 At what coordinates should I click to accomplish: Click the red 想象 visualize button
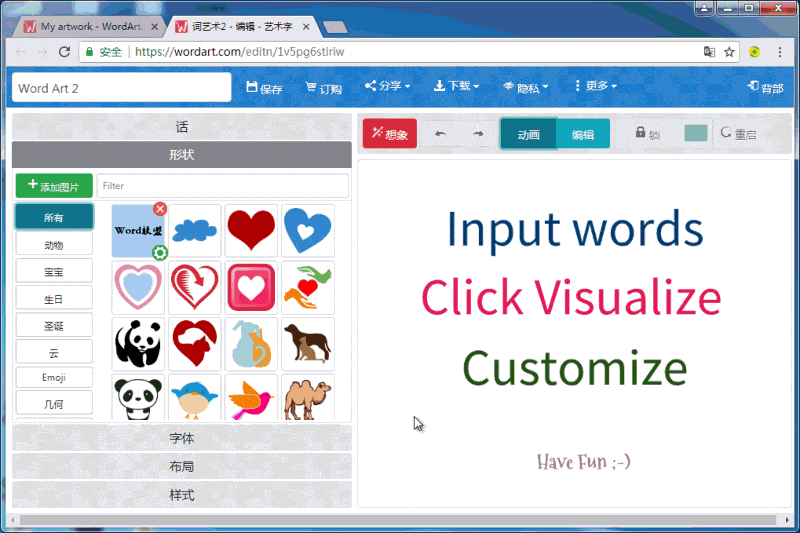(389, 134)
